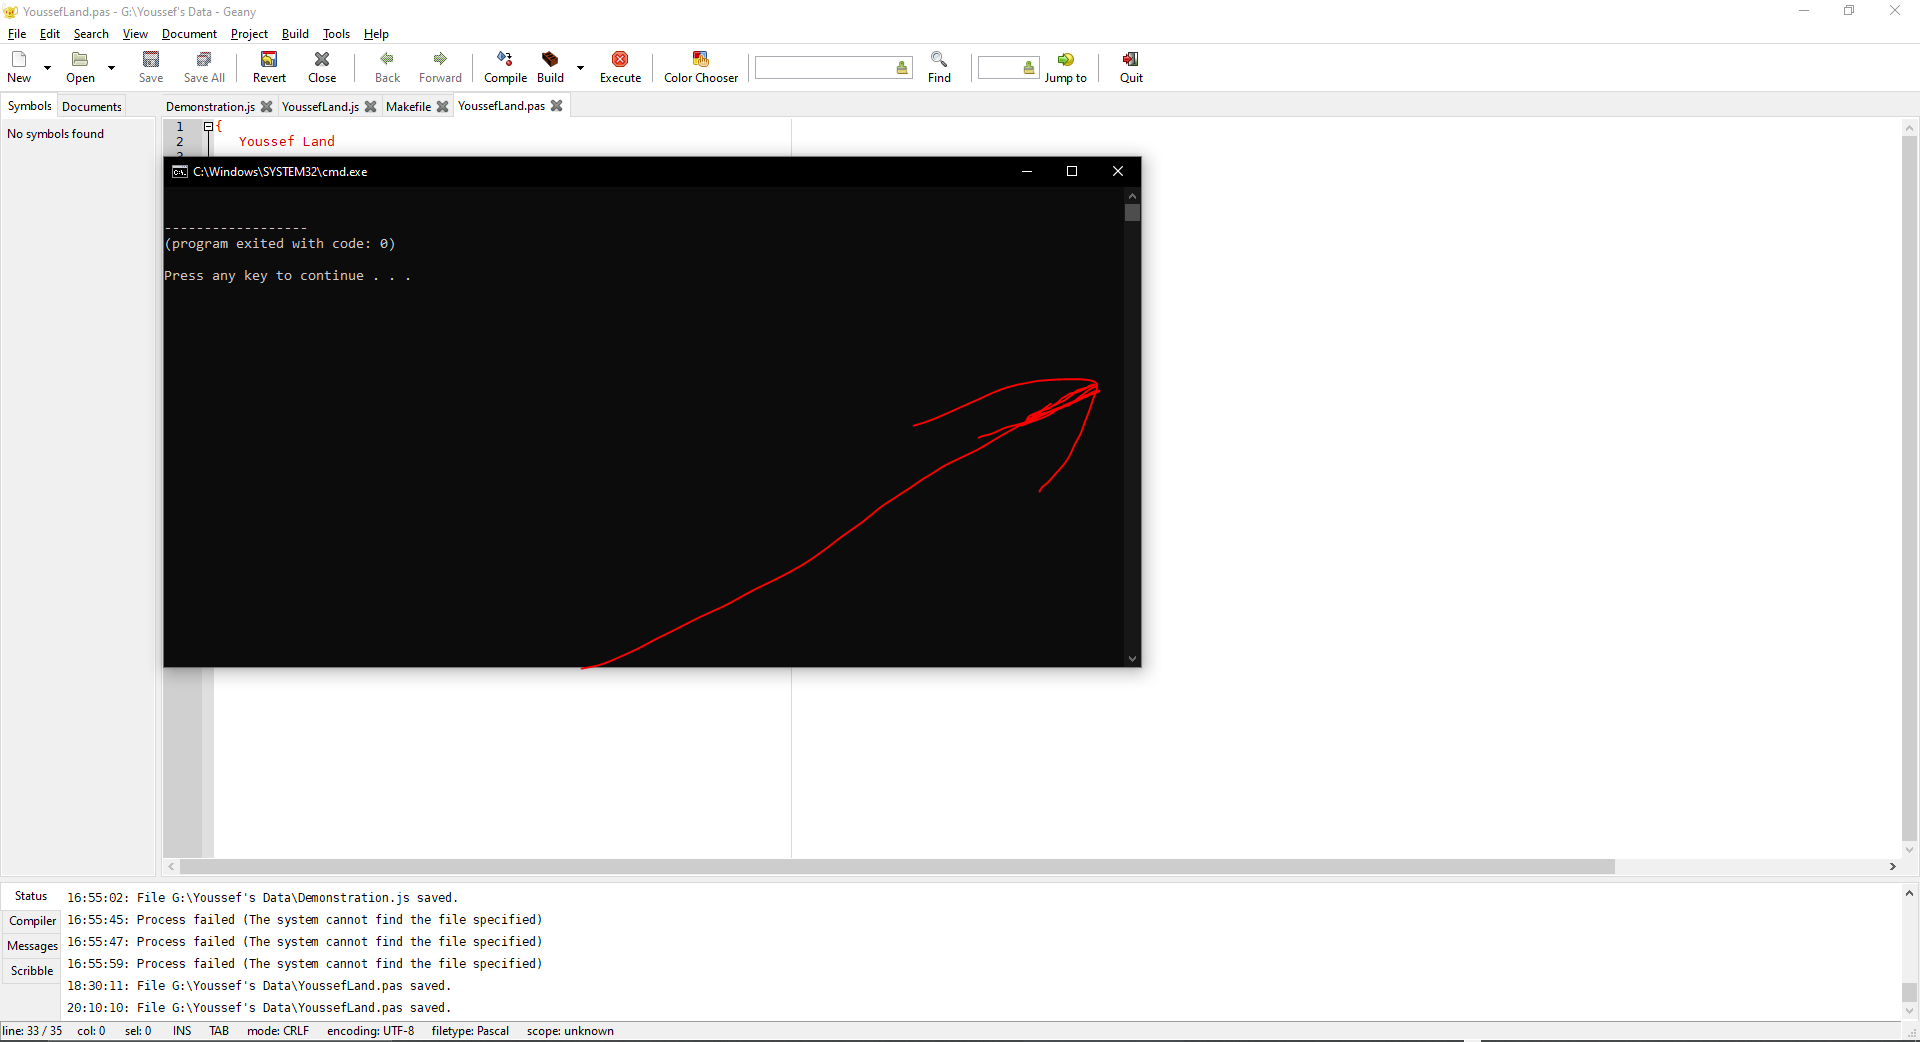Open the Document menu
Image resolution: width=1920 pixels, height=1042 pixels.
(188, 33)
